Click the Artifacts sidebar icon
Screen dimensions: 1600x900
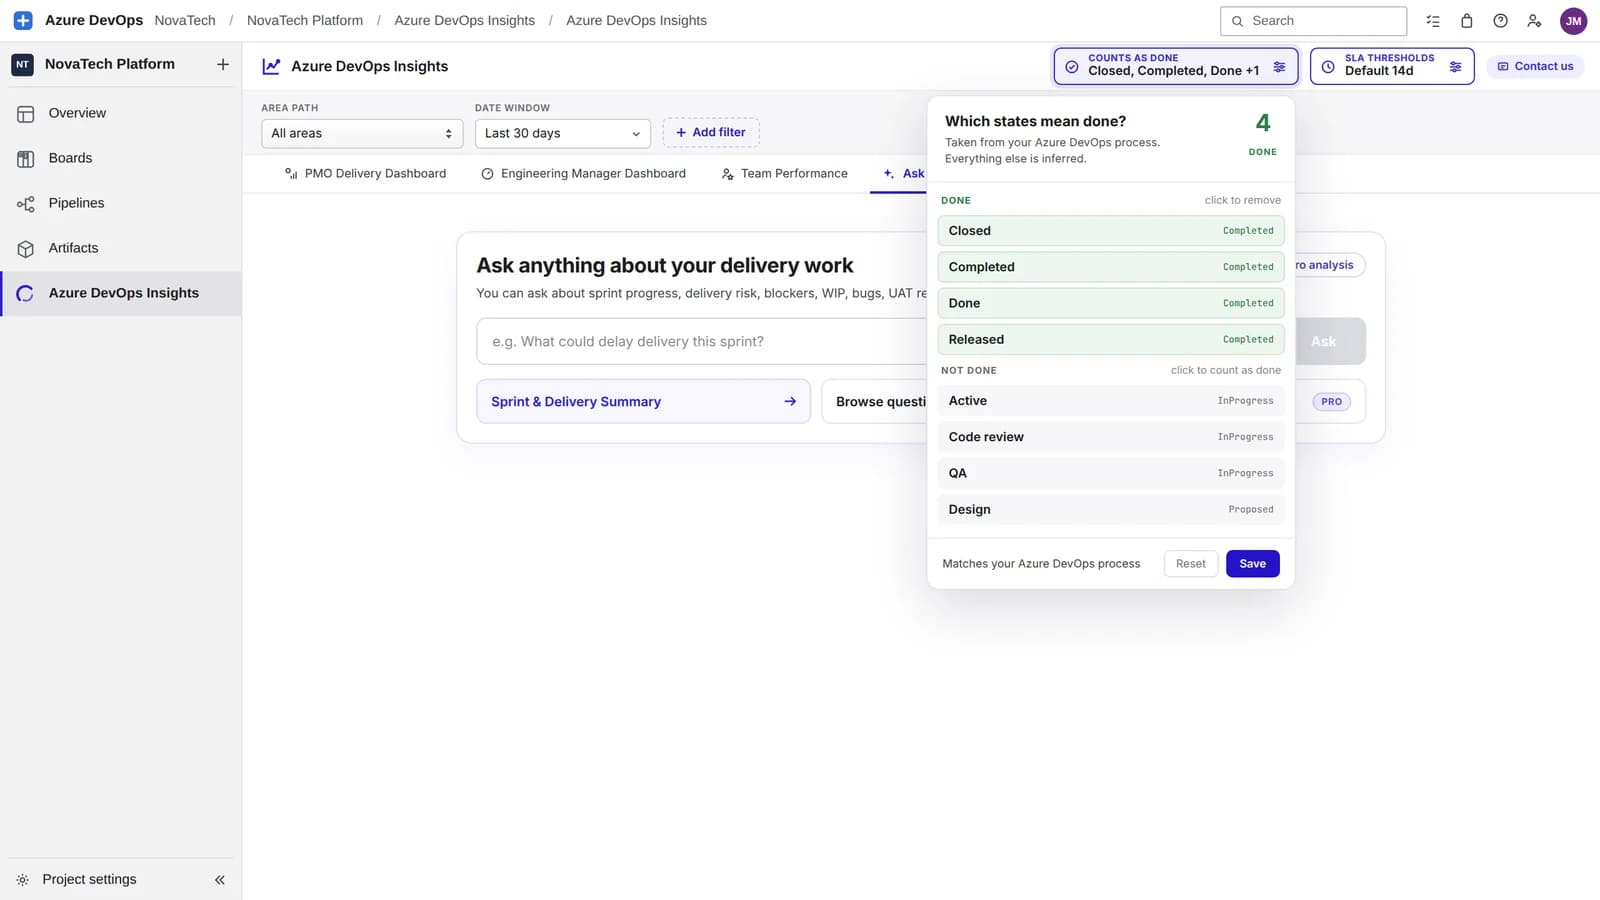pos(26,248)
